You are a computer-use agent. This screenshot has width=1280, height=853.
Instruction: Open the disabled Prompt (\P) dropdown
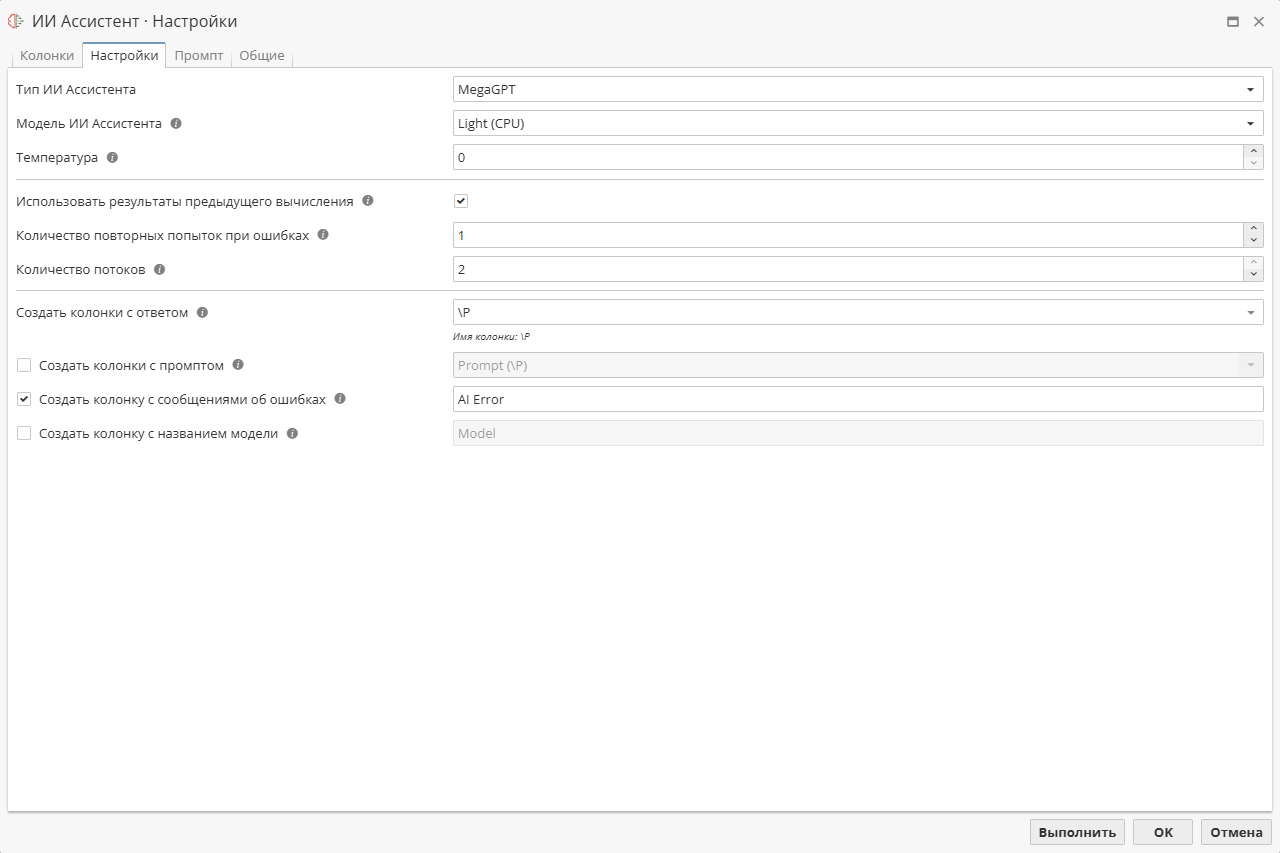tap(858, 365)
